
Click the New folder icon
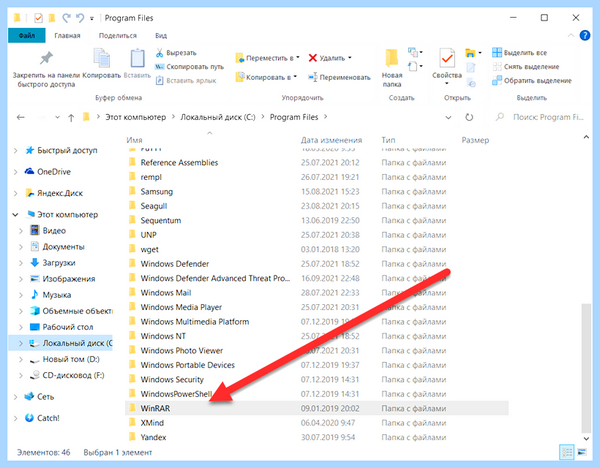click(391, 59)
